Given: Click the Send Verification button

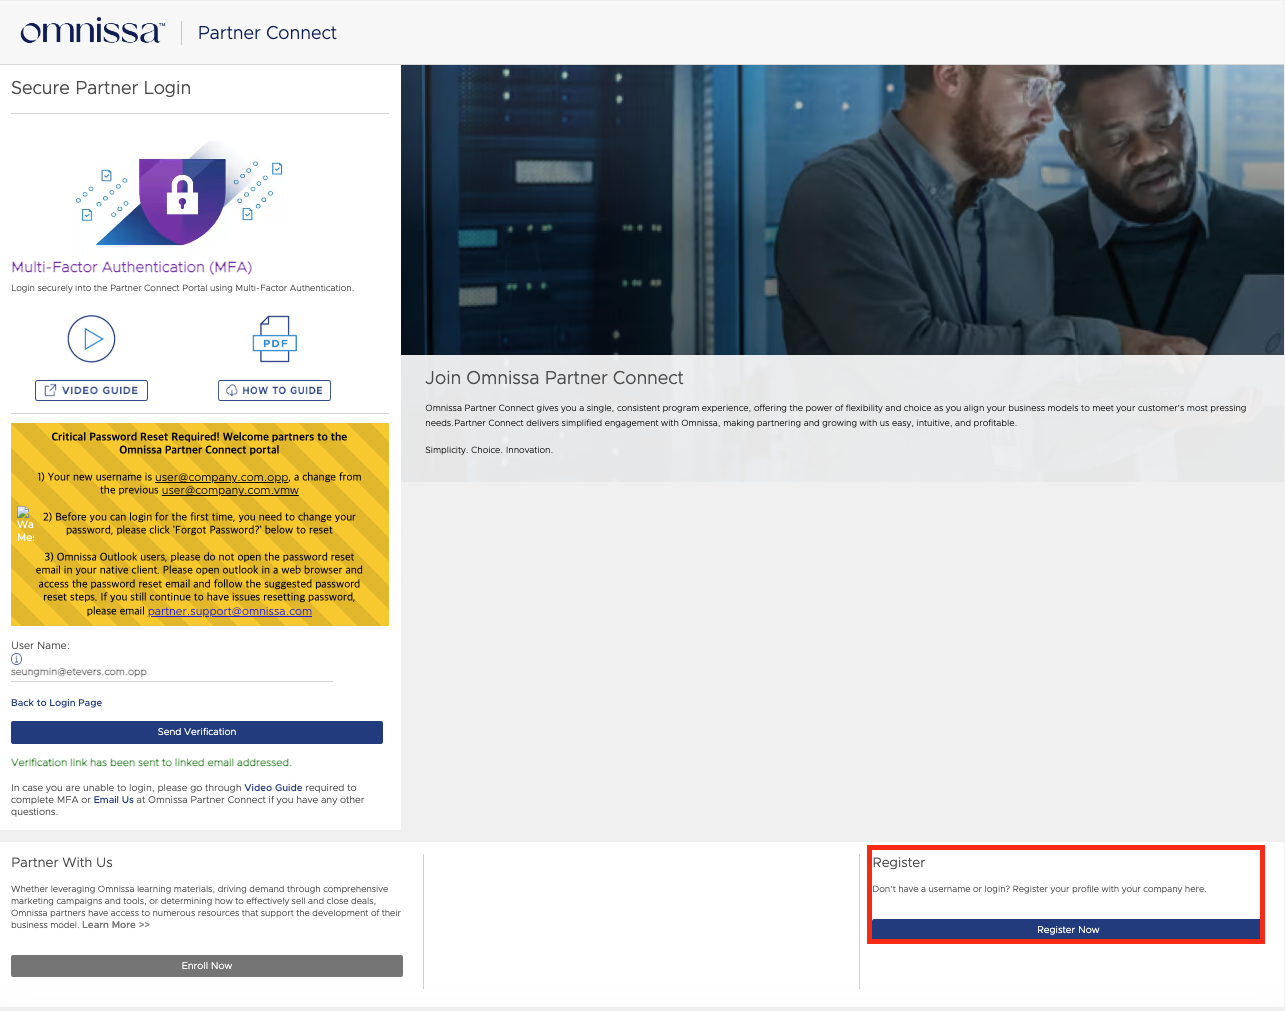Looking at the screenshot, I should 197,732.
